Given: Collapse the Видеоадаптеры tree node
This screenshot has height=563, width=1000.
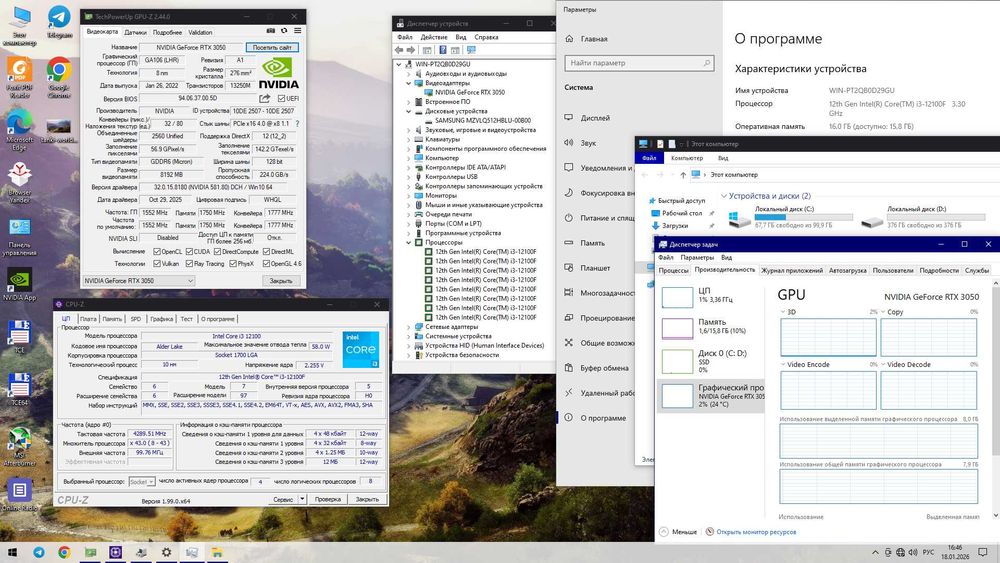Looking at the screenshot, I should (x=409, y=83).
